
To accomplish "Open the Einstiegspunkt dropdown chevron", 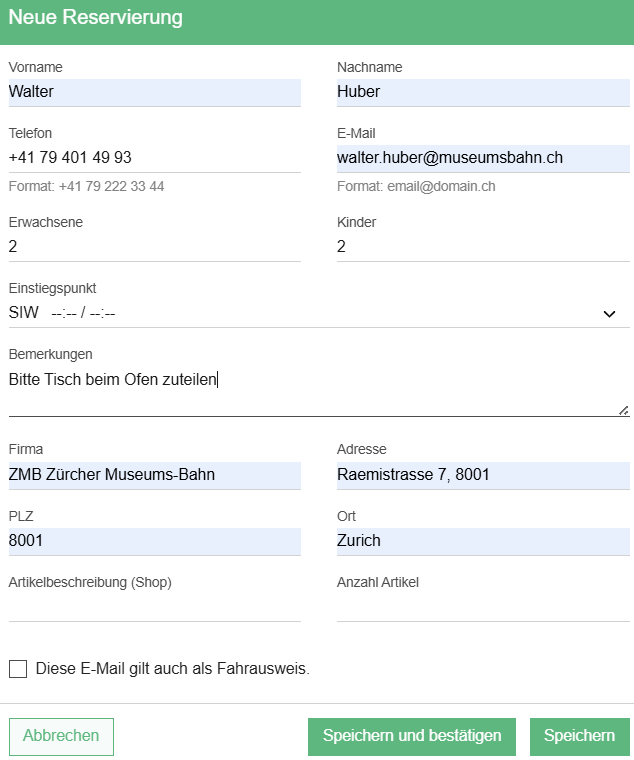I will point(609,314).
